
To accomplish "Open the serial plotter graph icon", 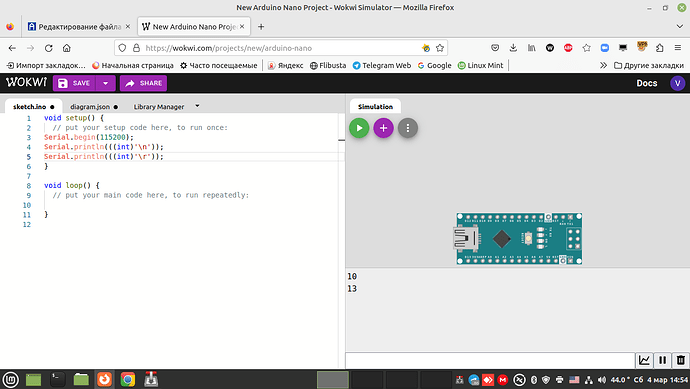I will [x=644, y=360].
